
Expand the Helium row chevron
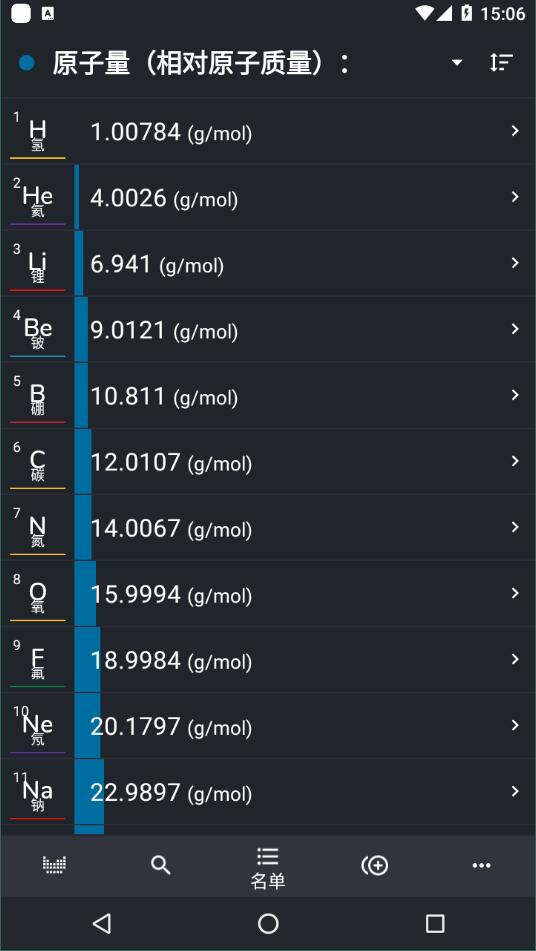pos(515,197)
